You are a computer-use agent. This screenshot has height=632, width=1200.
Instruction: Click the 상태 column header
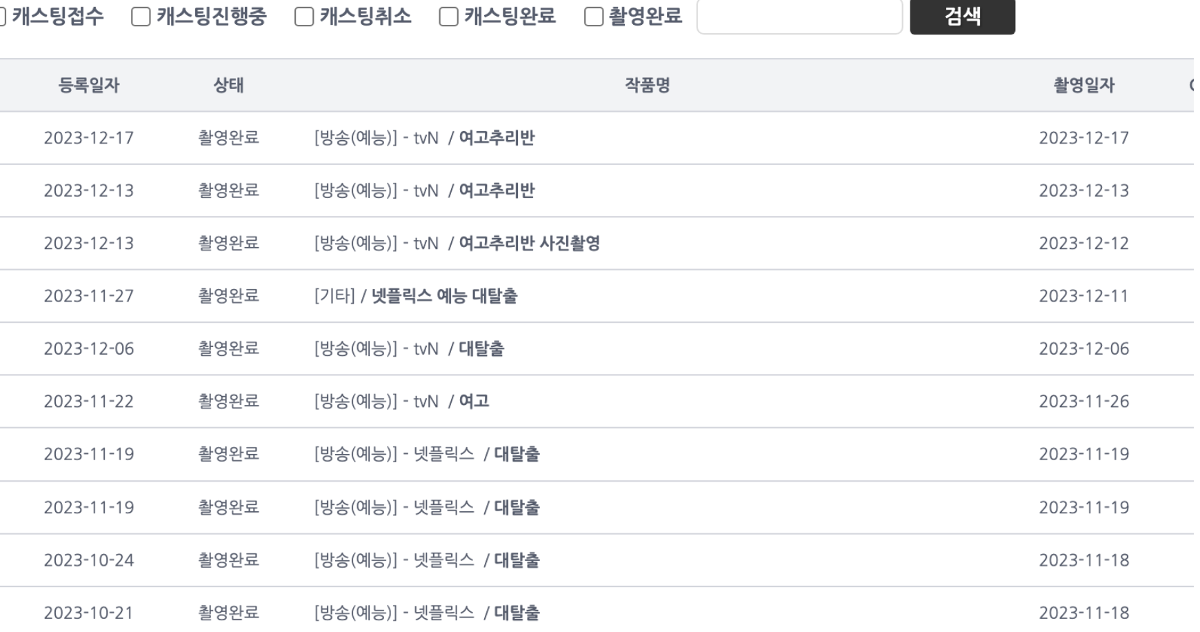click(229, 85)
